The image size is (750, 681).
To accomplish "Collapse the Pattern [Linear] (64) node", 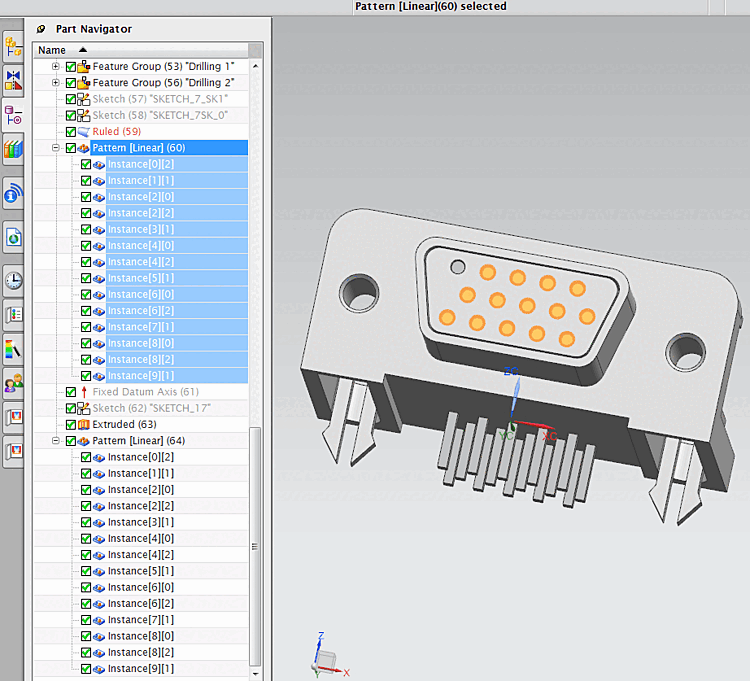I will click(56, 441).
